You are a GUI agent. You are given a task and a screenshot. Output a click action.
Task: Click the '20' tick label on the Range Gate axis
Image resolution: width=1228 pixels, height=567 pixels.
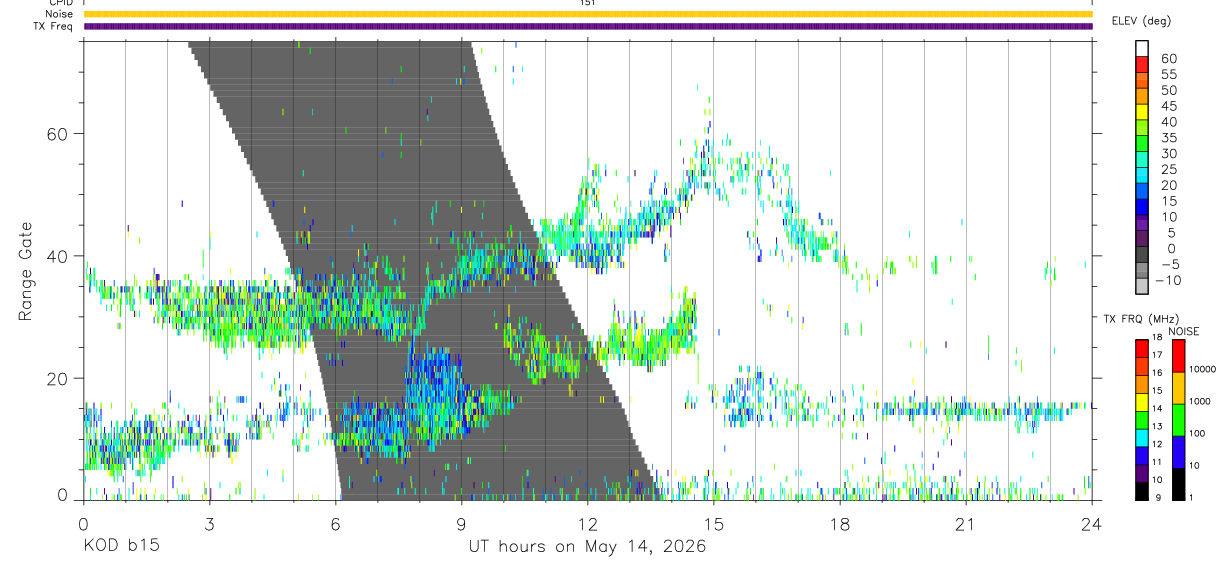click(x=59, y=379)
